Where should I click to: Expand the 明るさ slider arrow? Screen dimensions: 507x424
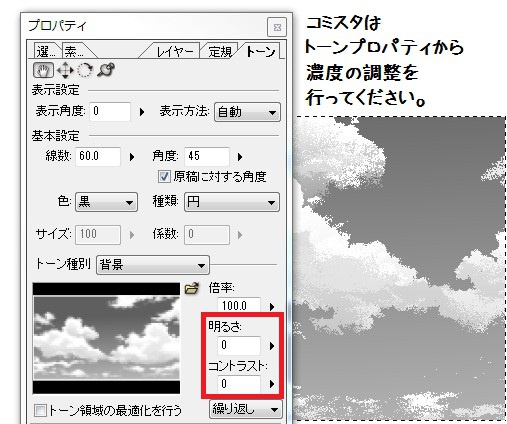(x=272, y=346)
